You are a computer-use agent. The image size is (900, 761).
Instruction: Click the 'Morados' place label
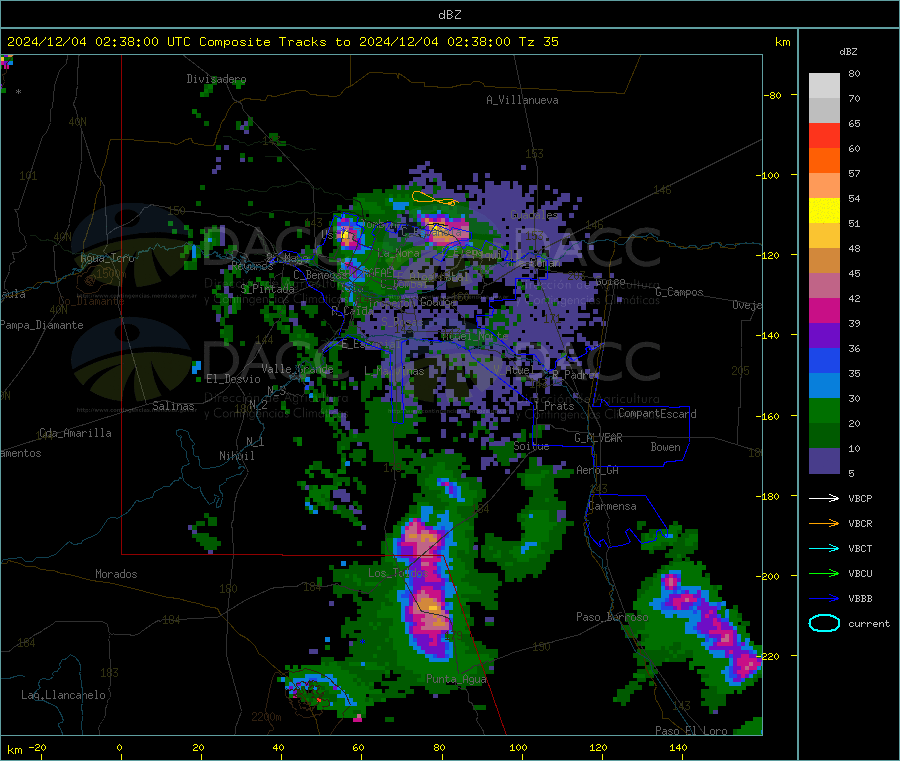[116, 574]
